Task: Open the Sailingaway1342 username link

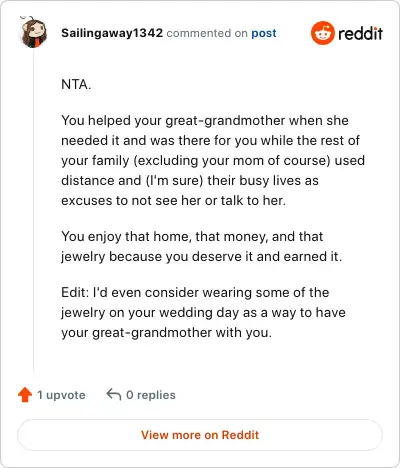Action: 112,33
